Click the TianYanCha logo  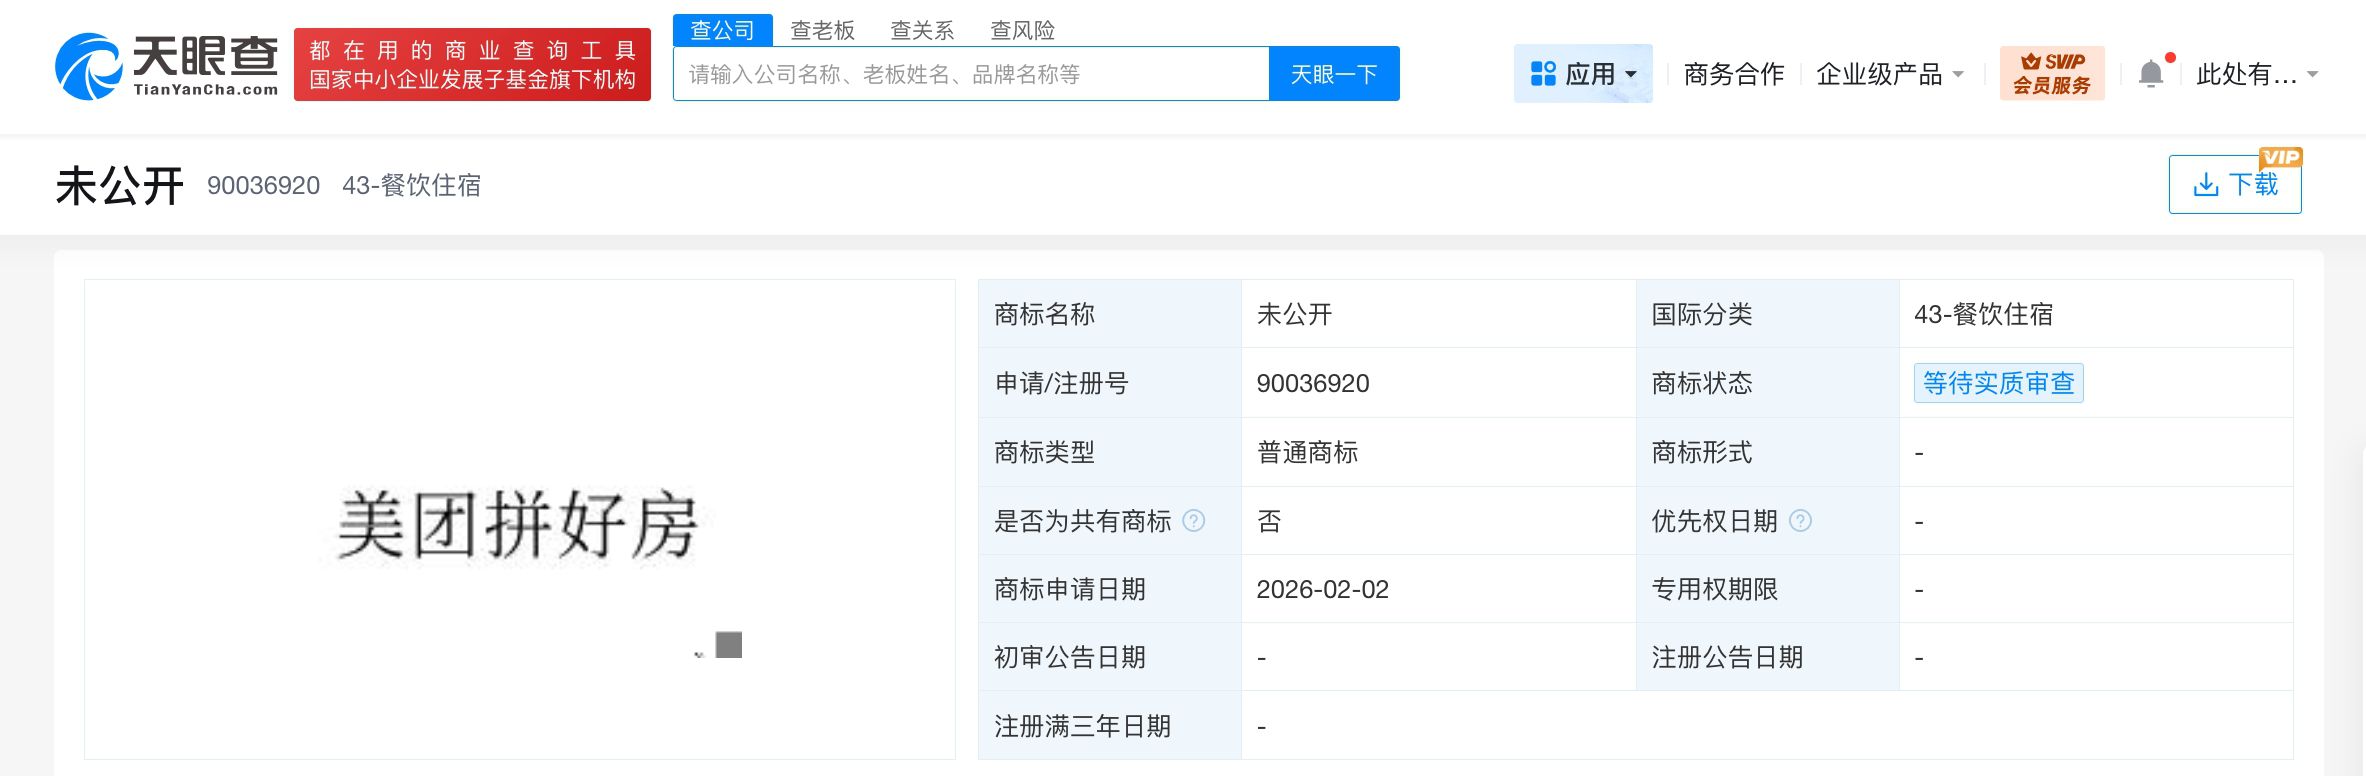pyautogui.click(x=167, y=66)
